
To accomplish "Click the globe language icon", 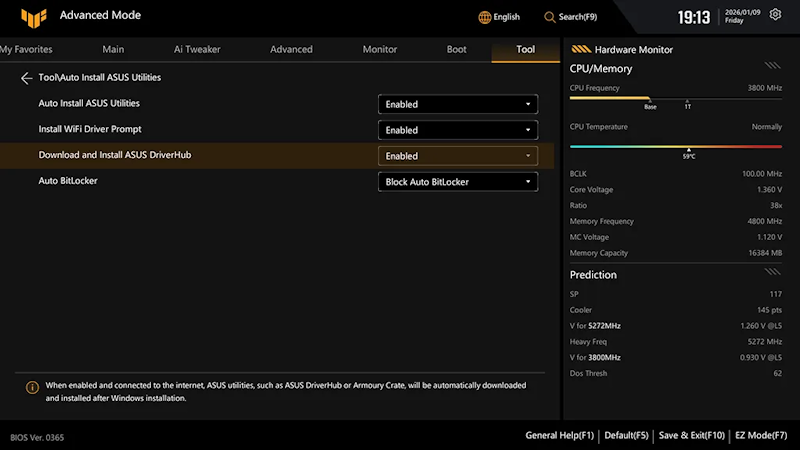I will (484, 17).
